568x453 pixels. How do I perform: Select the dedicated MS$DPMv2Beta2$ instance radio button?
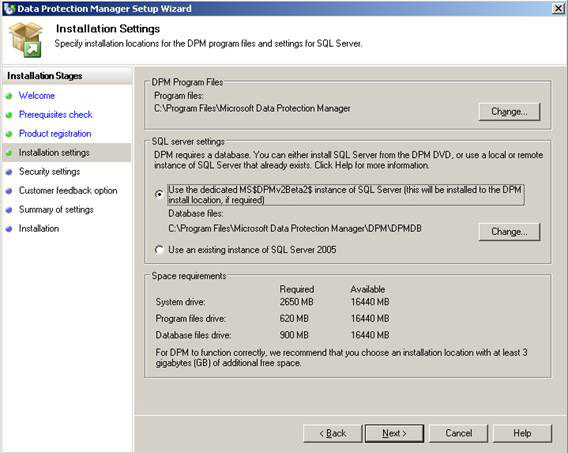[159, 194]
